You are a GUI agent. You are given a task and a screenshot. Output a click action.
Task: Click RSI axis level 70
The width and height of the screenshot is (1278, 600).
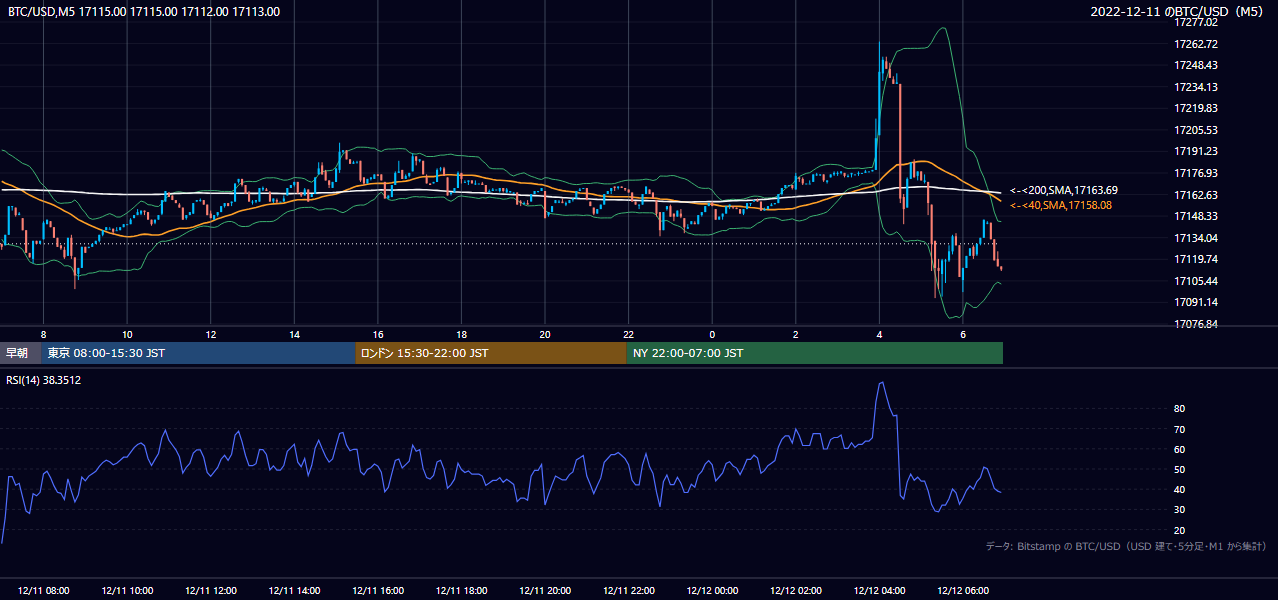1180,429
